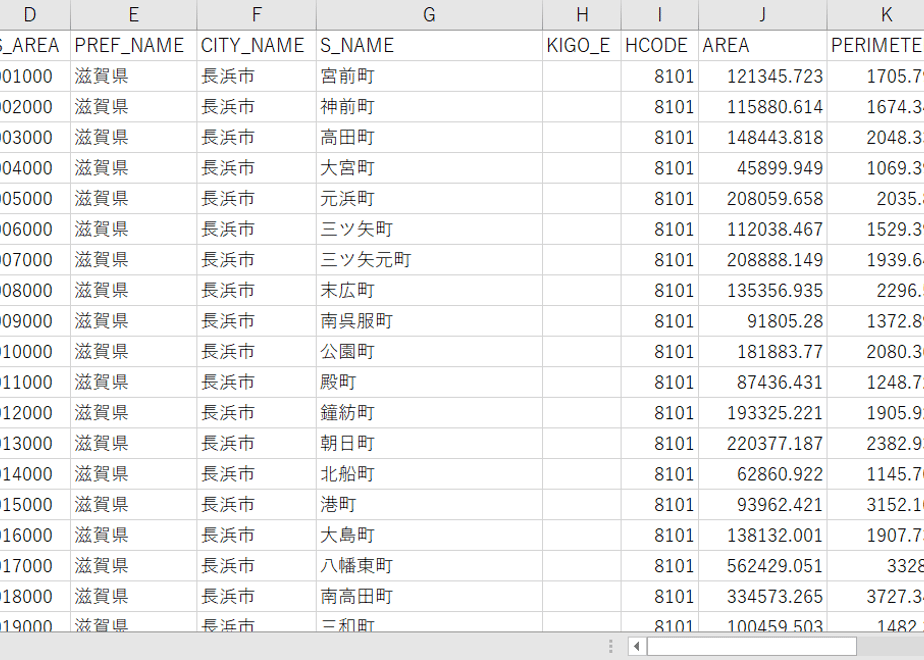Click the cell containing 三ツ矢町

pyautogui.click(x=429, y=229)
